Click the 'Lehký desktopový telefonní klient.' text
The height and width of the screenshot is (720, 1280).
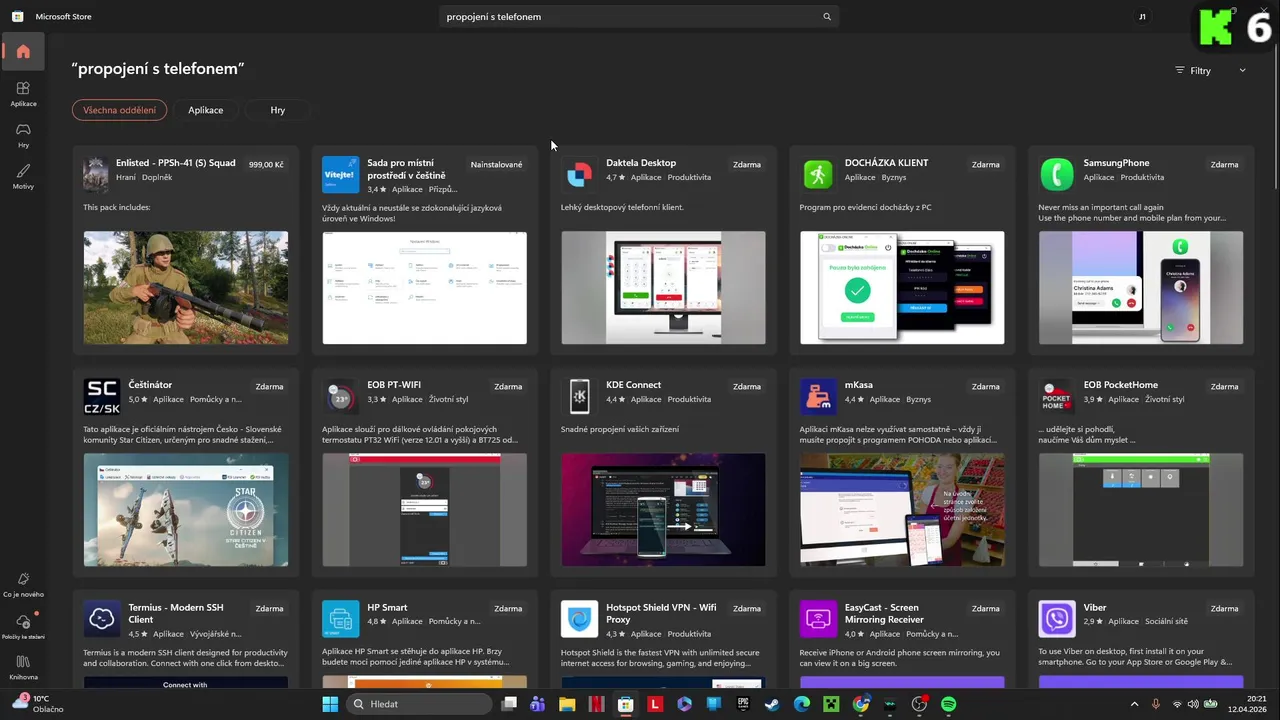pyautogui.click(x=622, y=207)
